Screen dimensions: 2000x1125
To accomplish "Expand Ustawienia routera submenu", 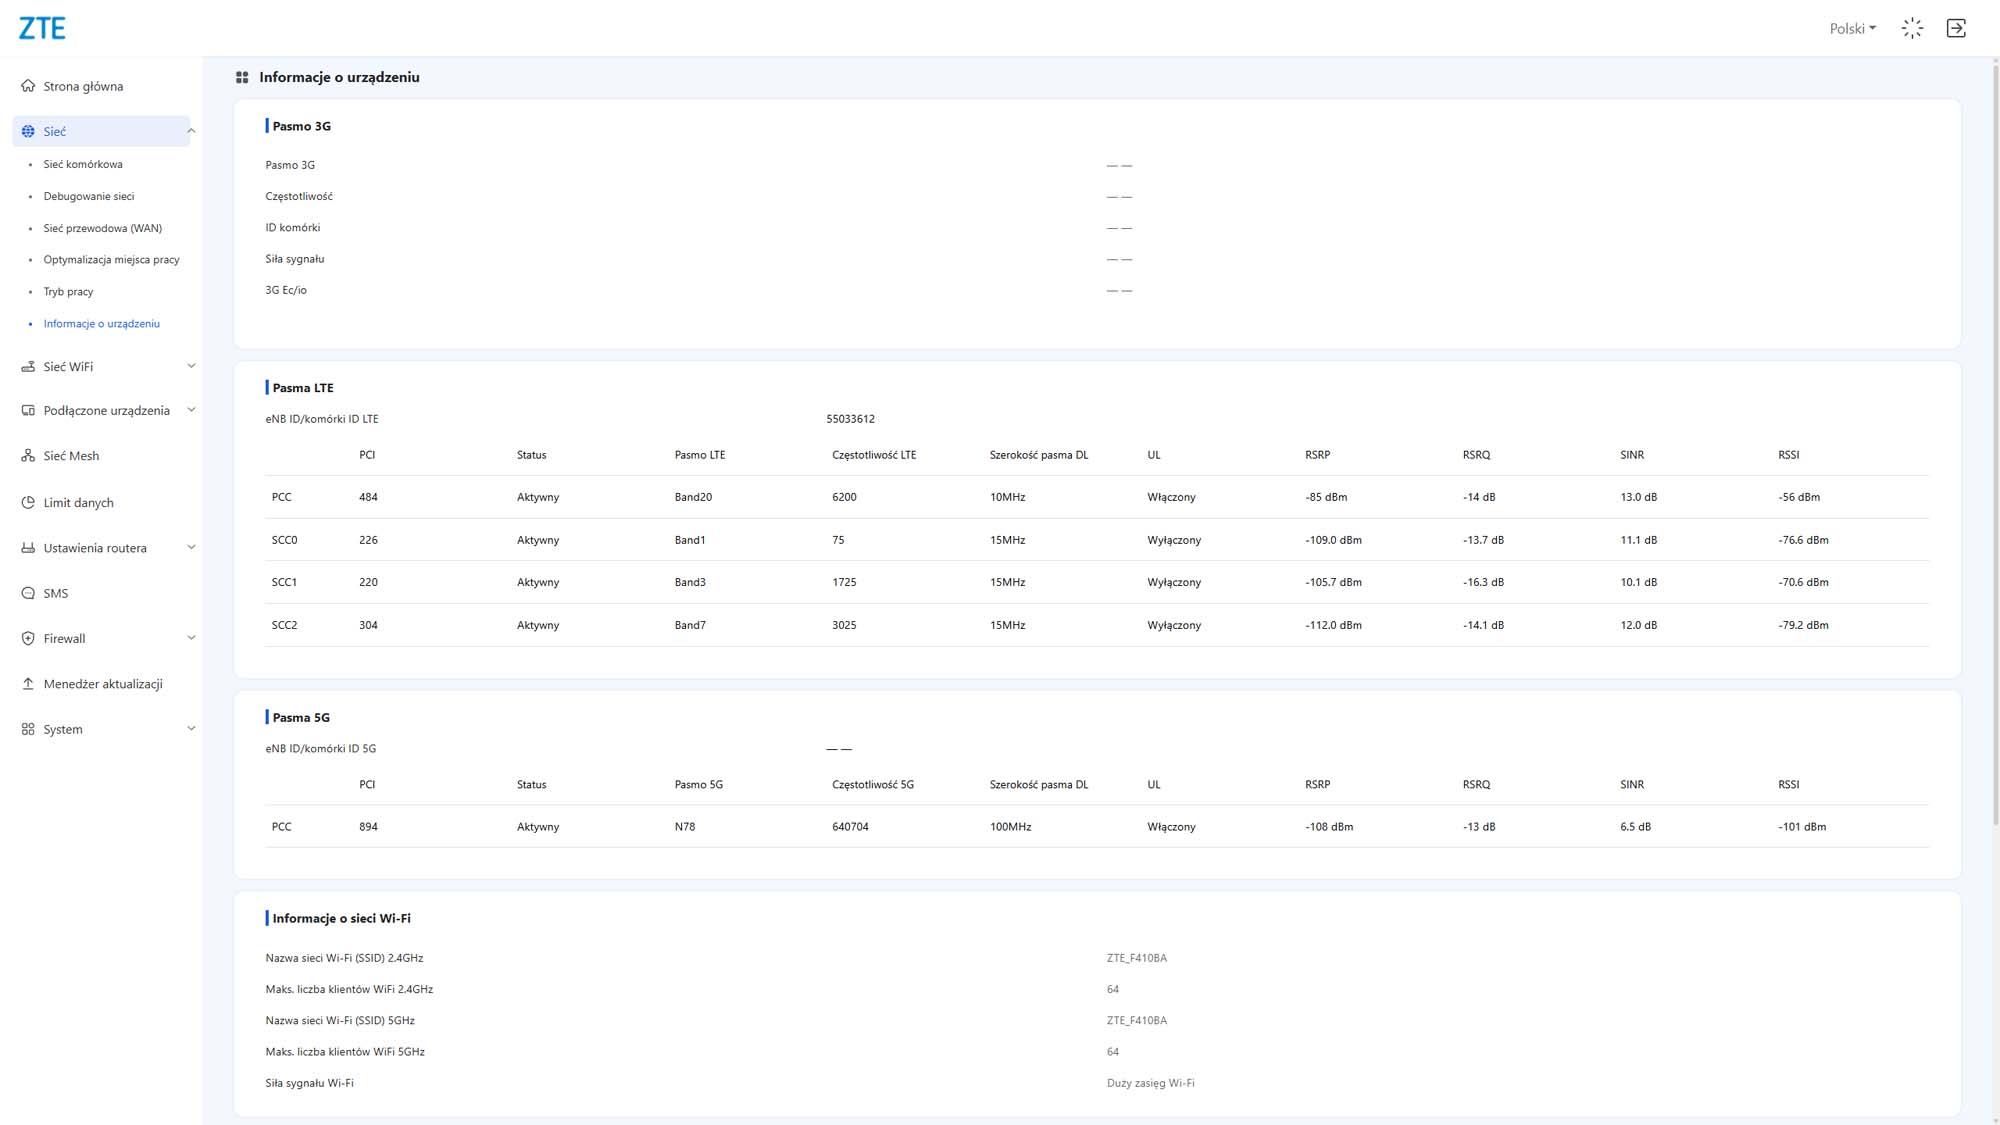I will point(191,547).
